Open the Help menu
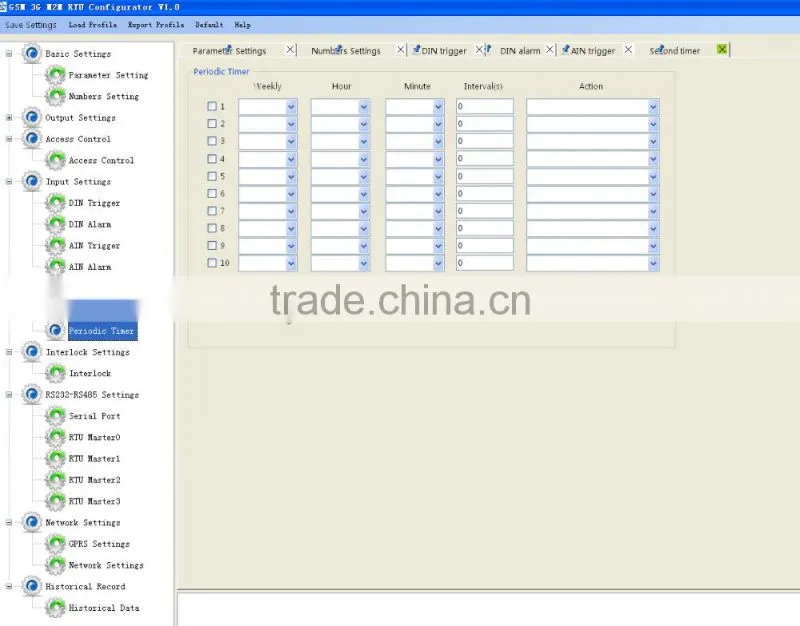Viewport: 800px width, 626px height. tap(242, 24)
